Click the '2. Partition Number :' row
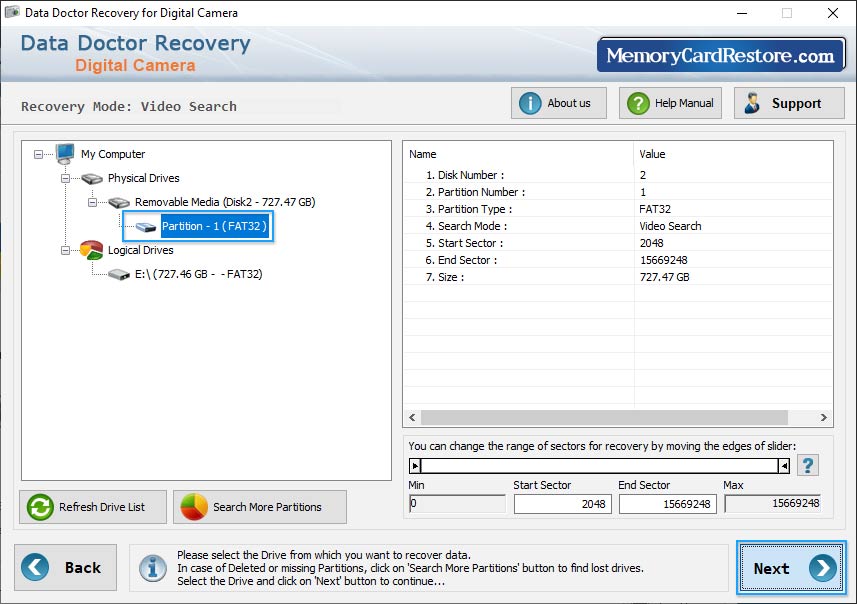The height and width of the screenshot is (604, 857). [x=618, y=192]
